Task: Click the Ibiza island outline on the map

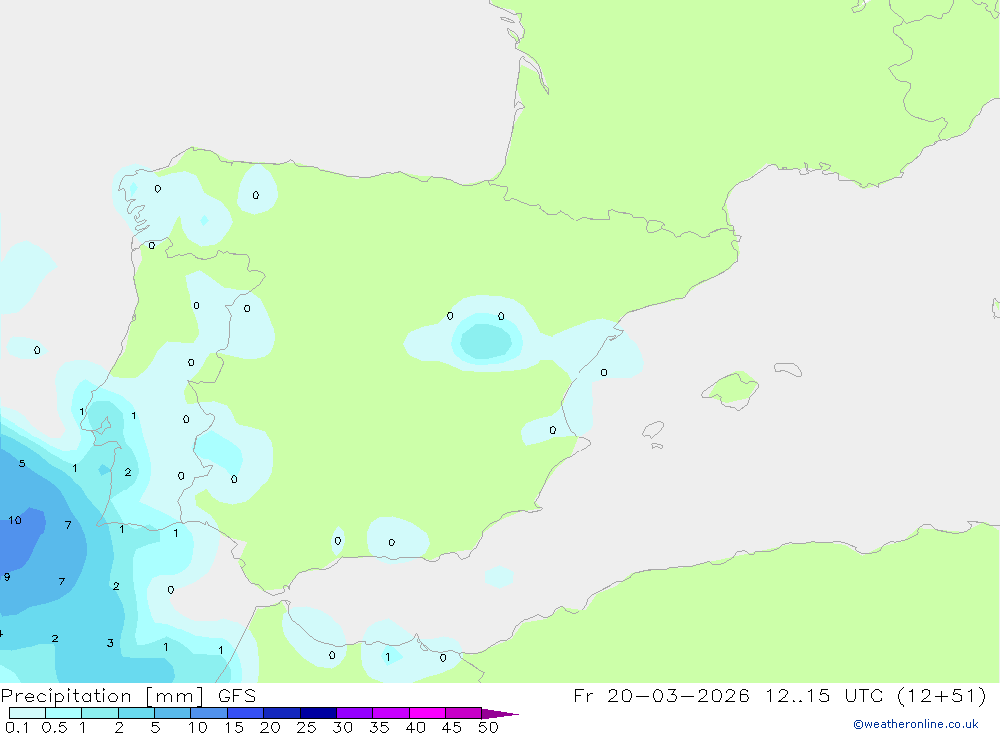Action: pos(653,430)
